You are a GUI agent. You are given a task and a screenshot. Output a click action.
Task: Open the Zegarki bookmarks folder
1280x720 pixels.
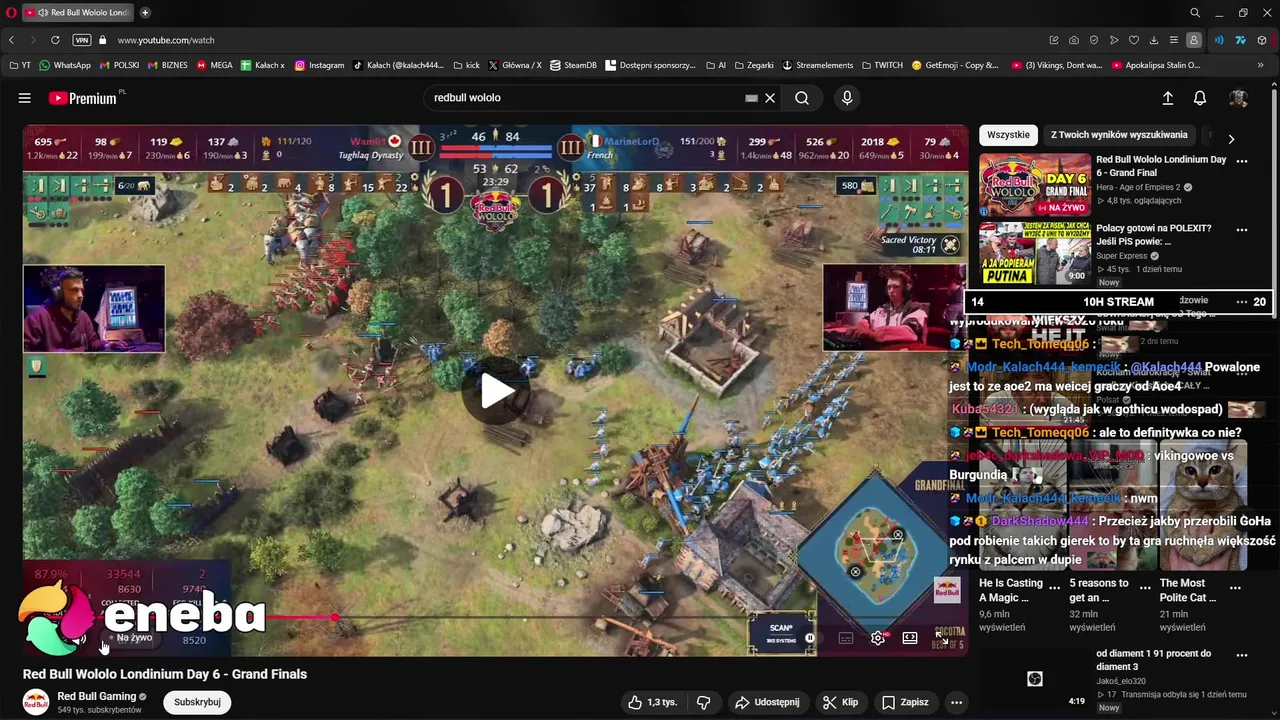point(753,65)
